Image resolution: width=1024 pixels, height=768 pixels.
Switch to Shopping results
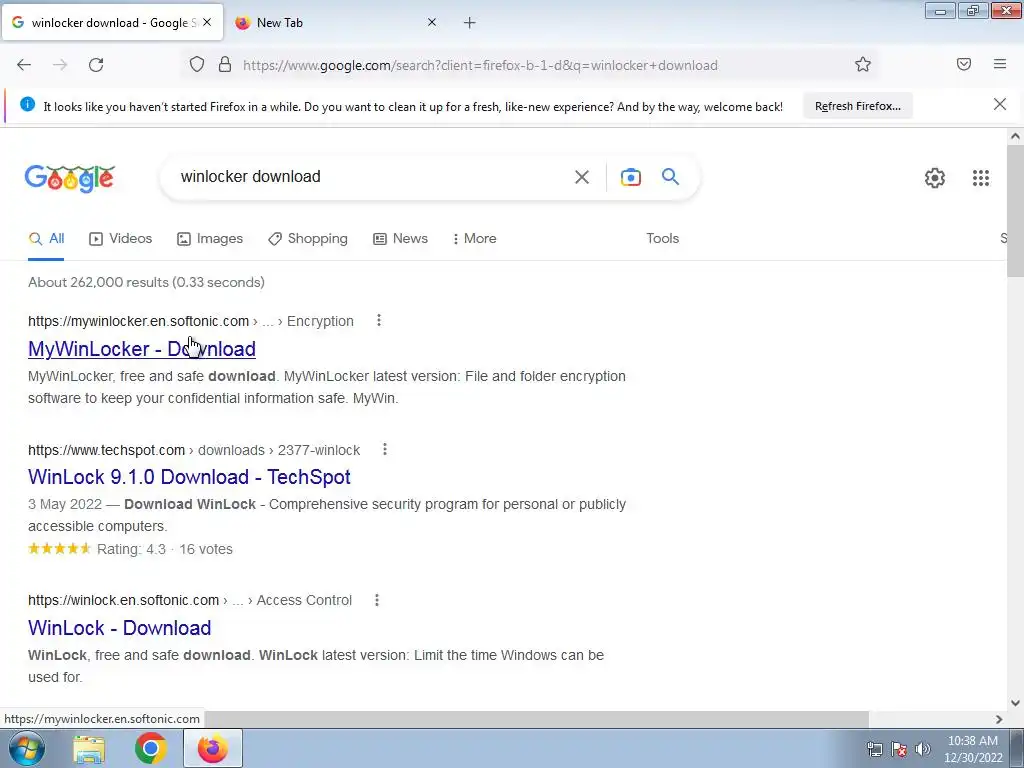tap(308, 239)
